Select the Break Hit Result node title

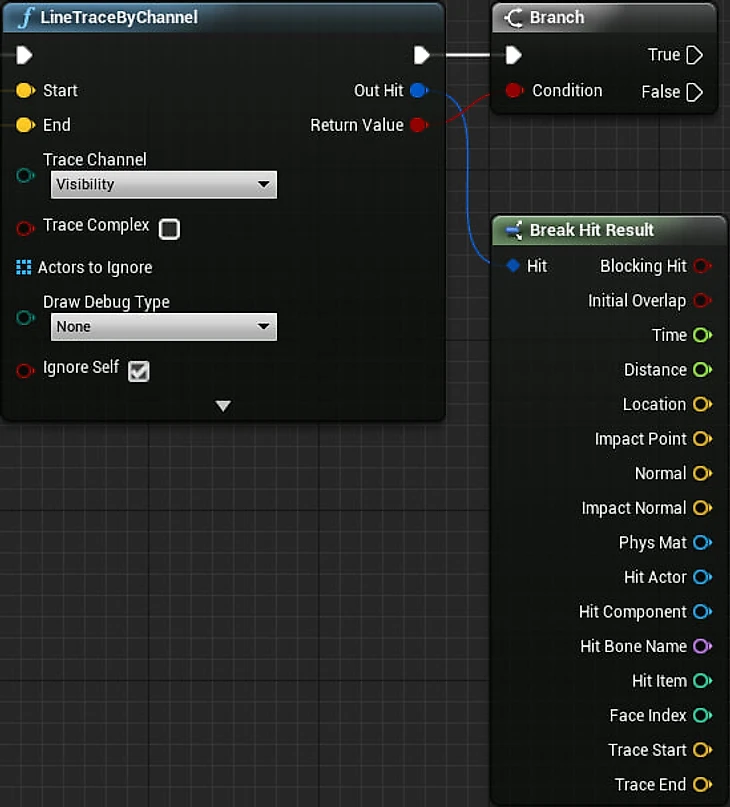(592, 230)
